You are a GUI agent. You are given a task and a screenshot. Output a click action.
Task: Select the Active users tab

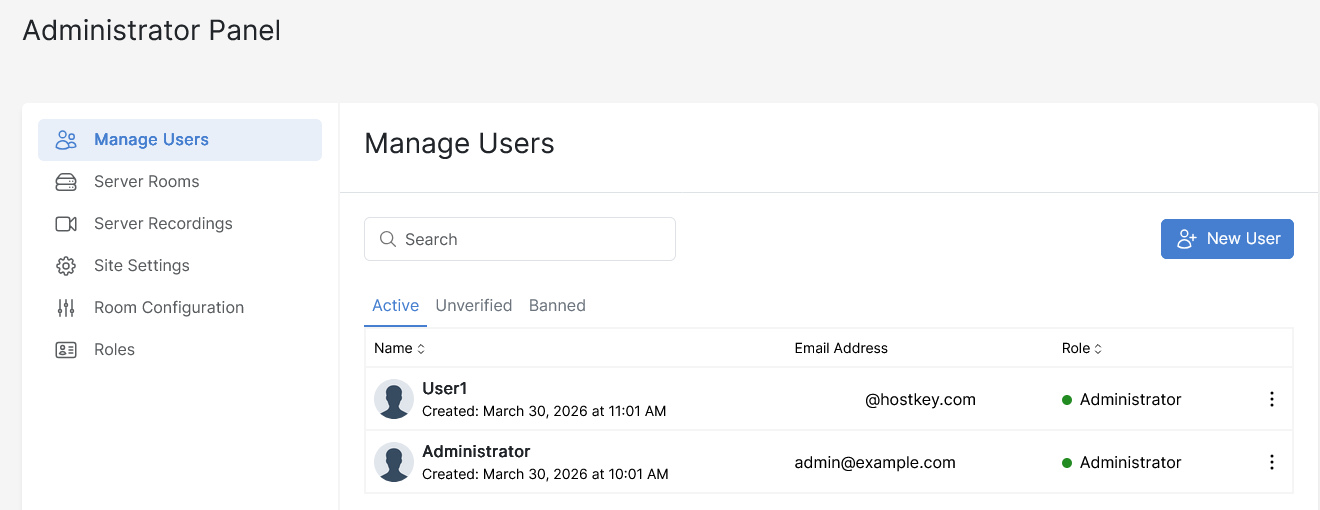(395, 306)
